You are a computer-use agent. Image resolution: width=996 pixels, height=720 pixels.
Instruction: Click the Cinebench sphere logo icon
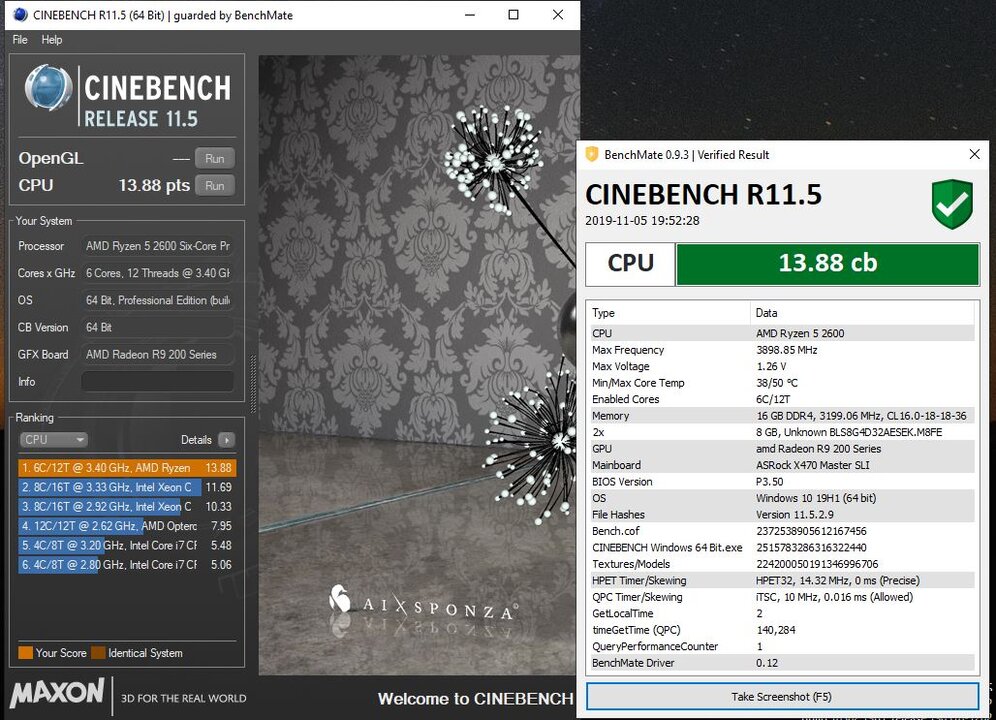click(48, 88)
